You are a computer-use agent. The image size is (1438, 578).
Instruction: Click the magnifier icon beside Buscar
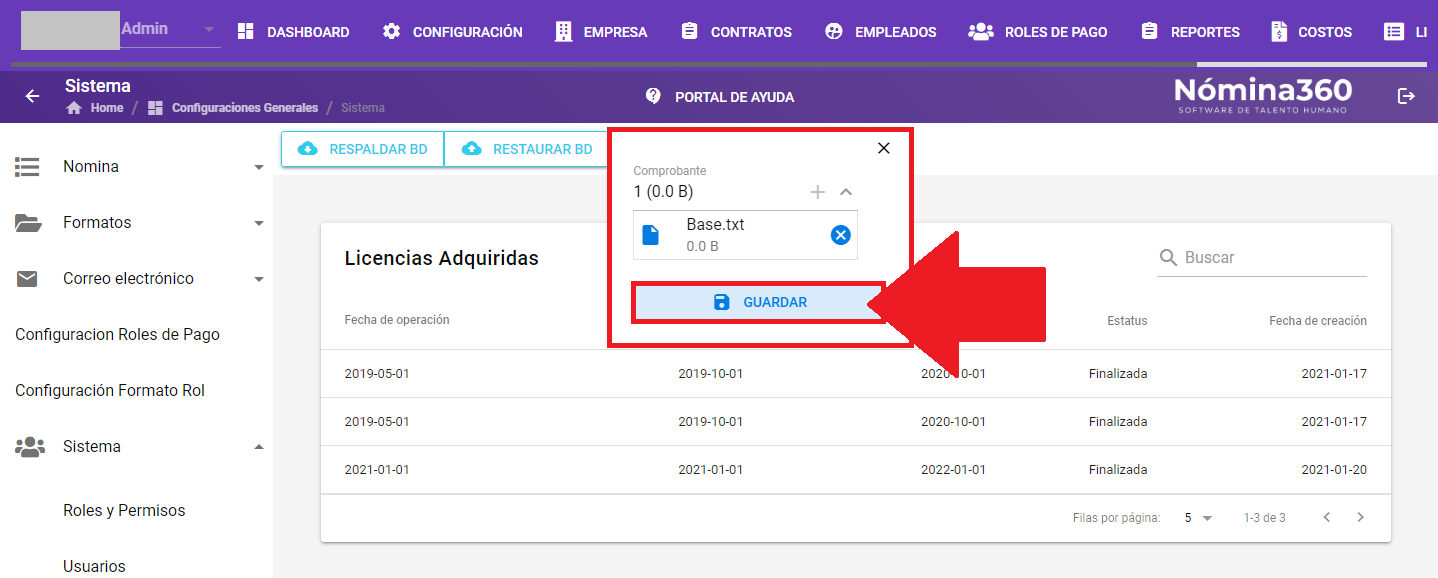click(x=1168, y=258)
